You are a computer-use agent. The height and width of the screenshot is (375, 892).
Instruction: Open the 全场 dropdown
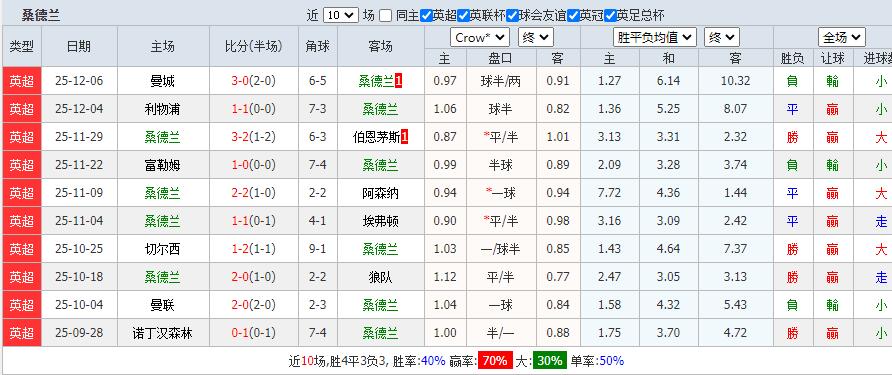[841, 38]
